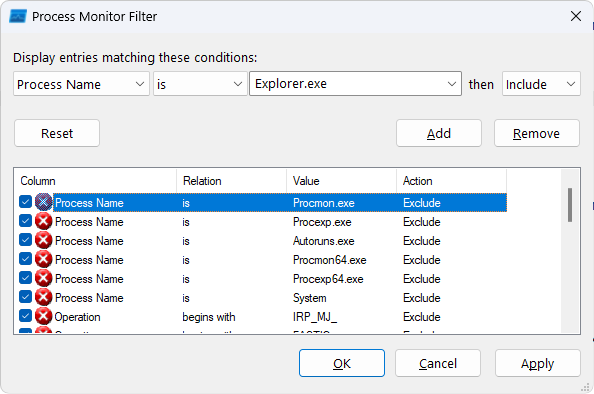Click the Process Monitor title bar icon
594x394 pixels.
17,17
